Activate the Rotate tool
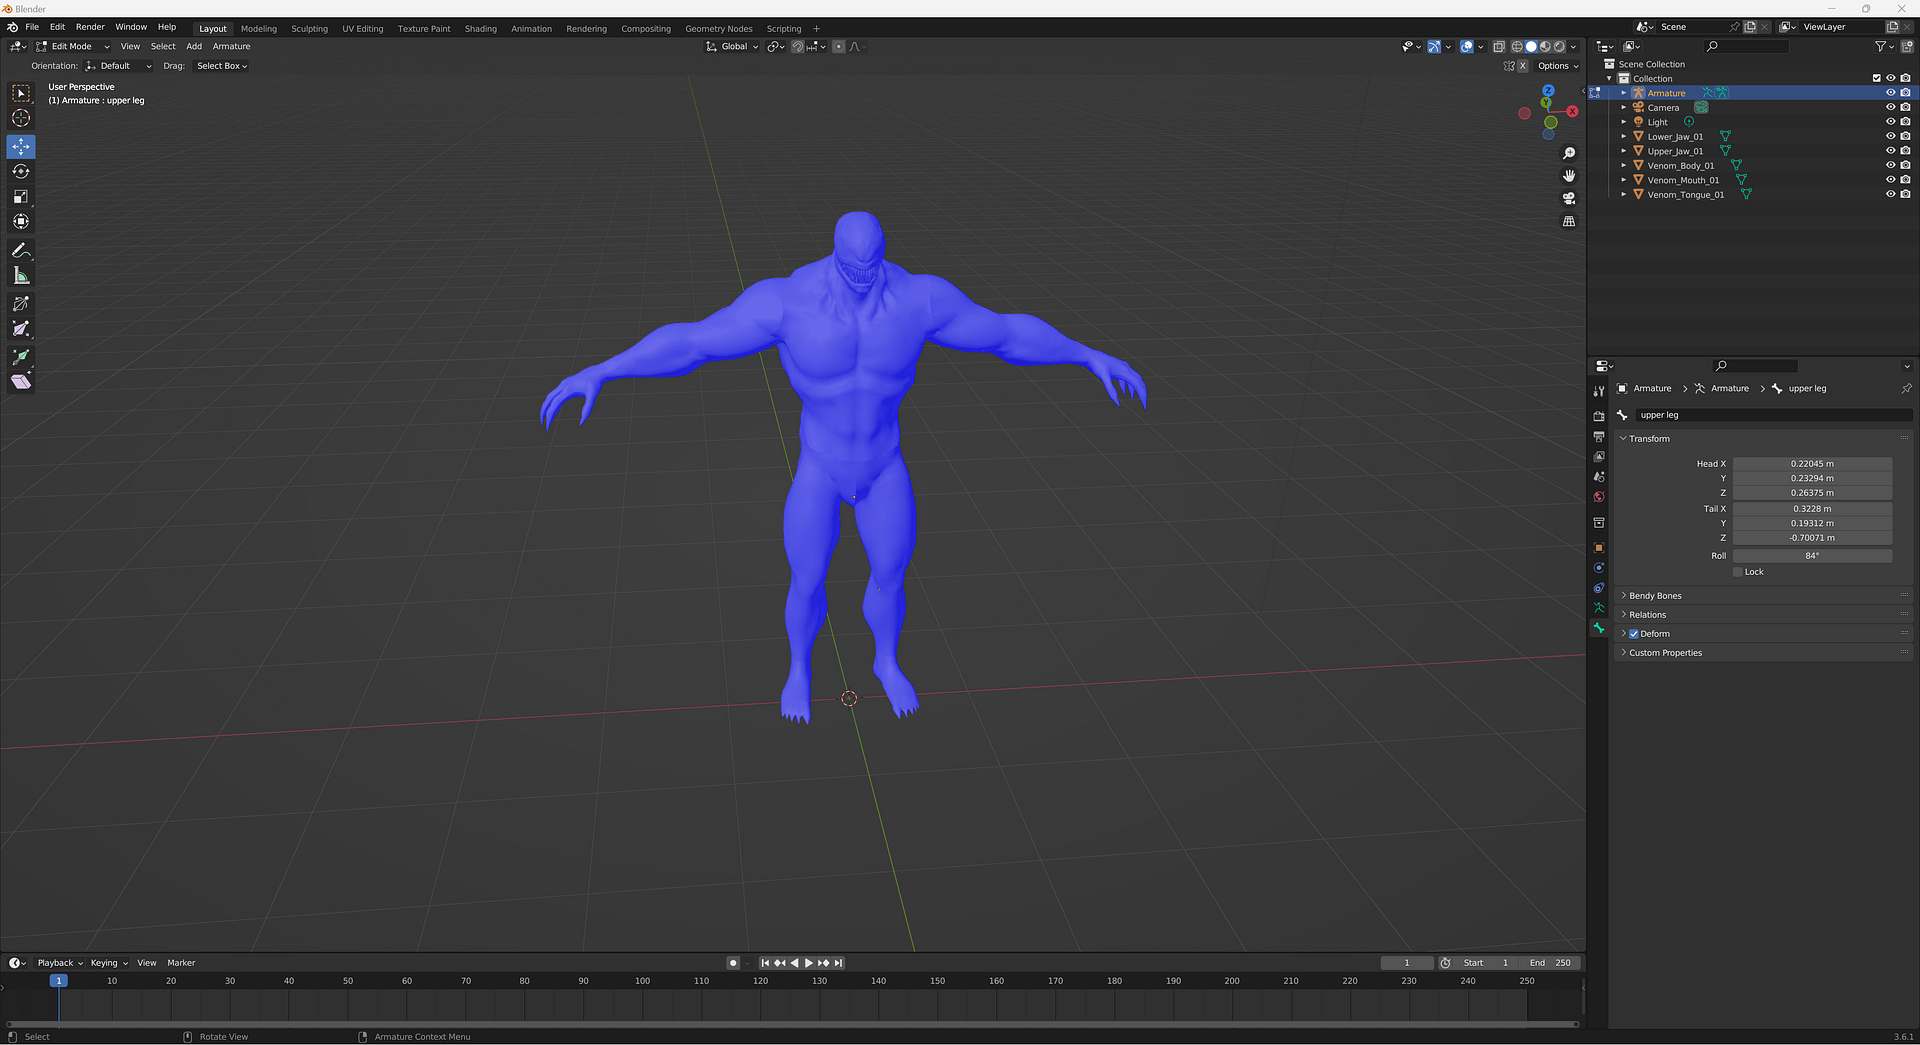The width and height of the screenshot is (1920, 1045). tap(21, 172)
